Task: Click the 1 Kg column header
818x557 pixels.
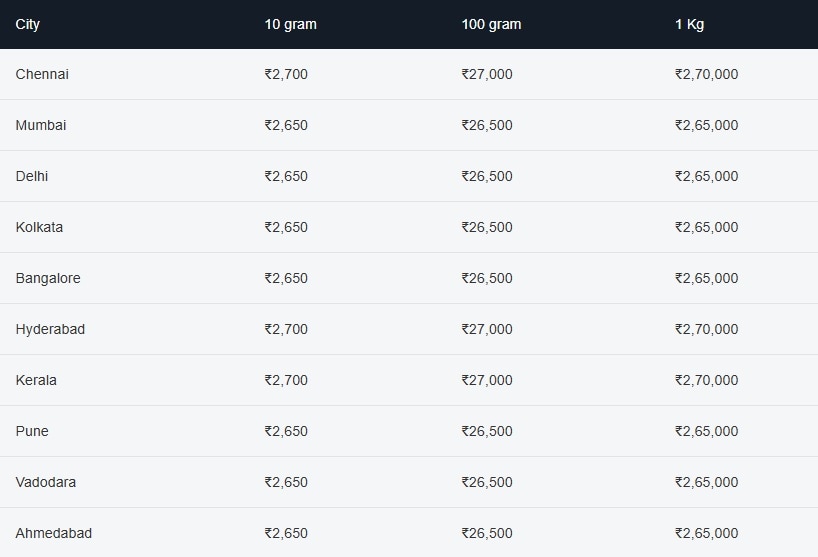Action: click(690, 25)
